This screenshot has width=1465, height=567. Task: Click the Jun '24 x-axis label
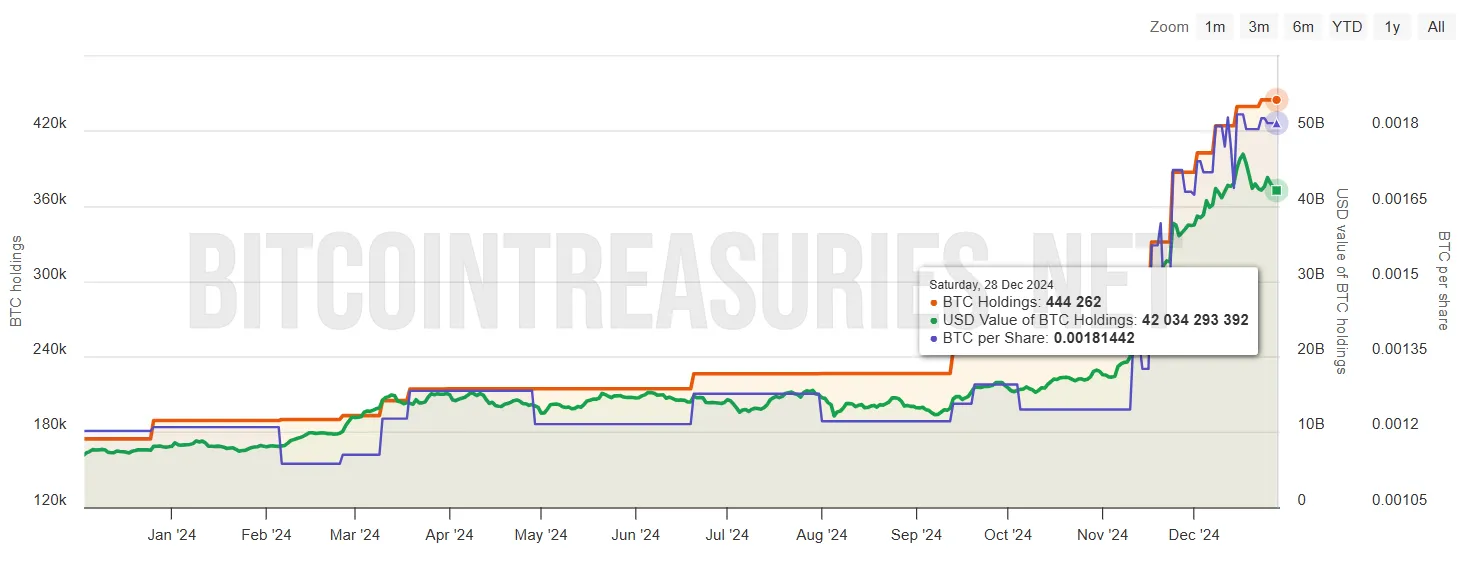tap(635, 535)
